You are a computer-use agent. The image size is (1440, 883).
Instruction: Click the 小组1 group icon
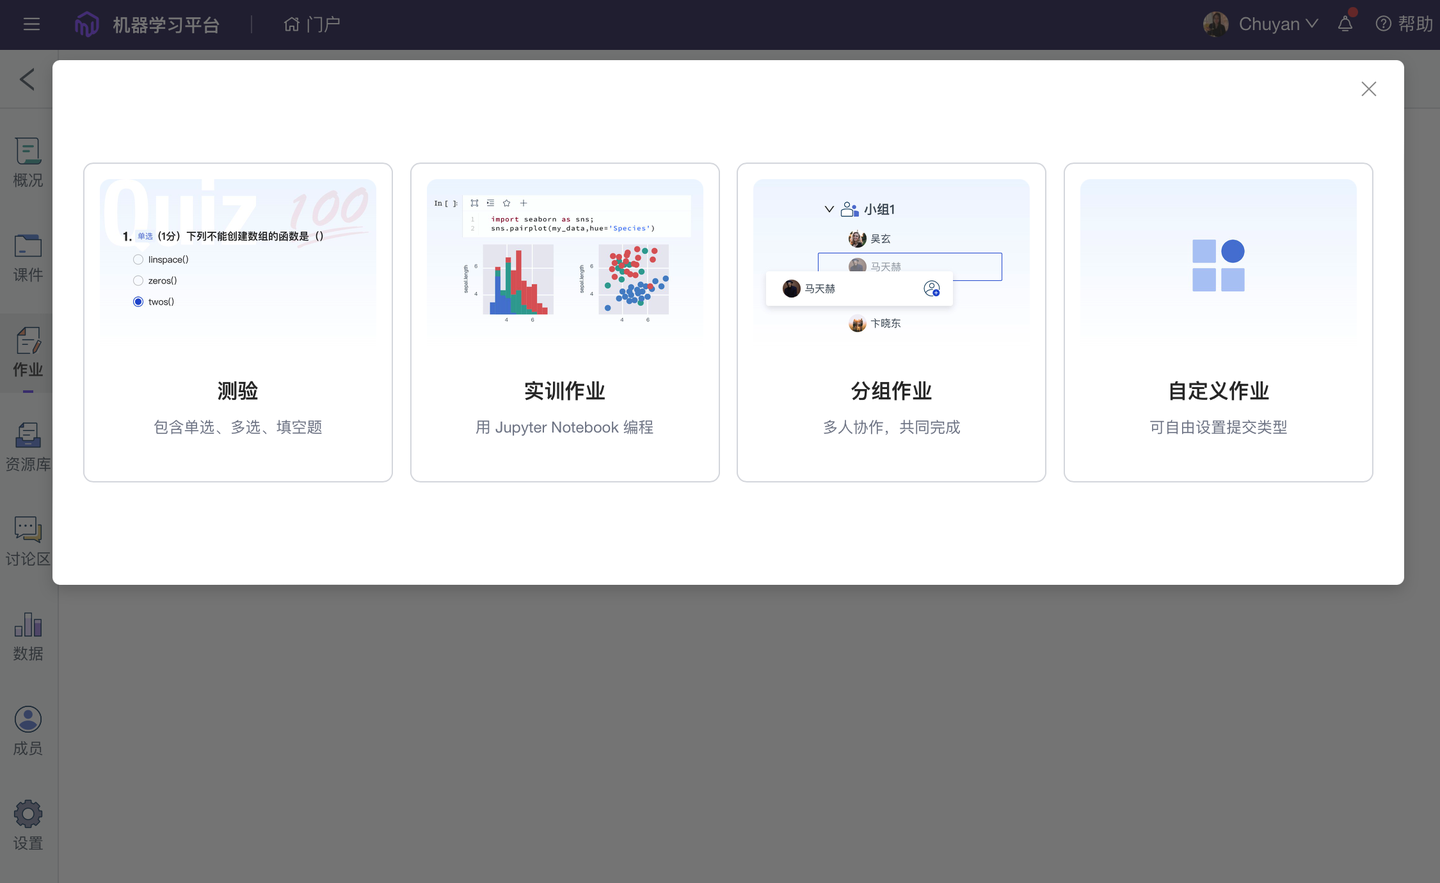coord(849,209)
